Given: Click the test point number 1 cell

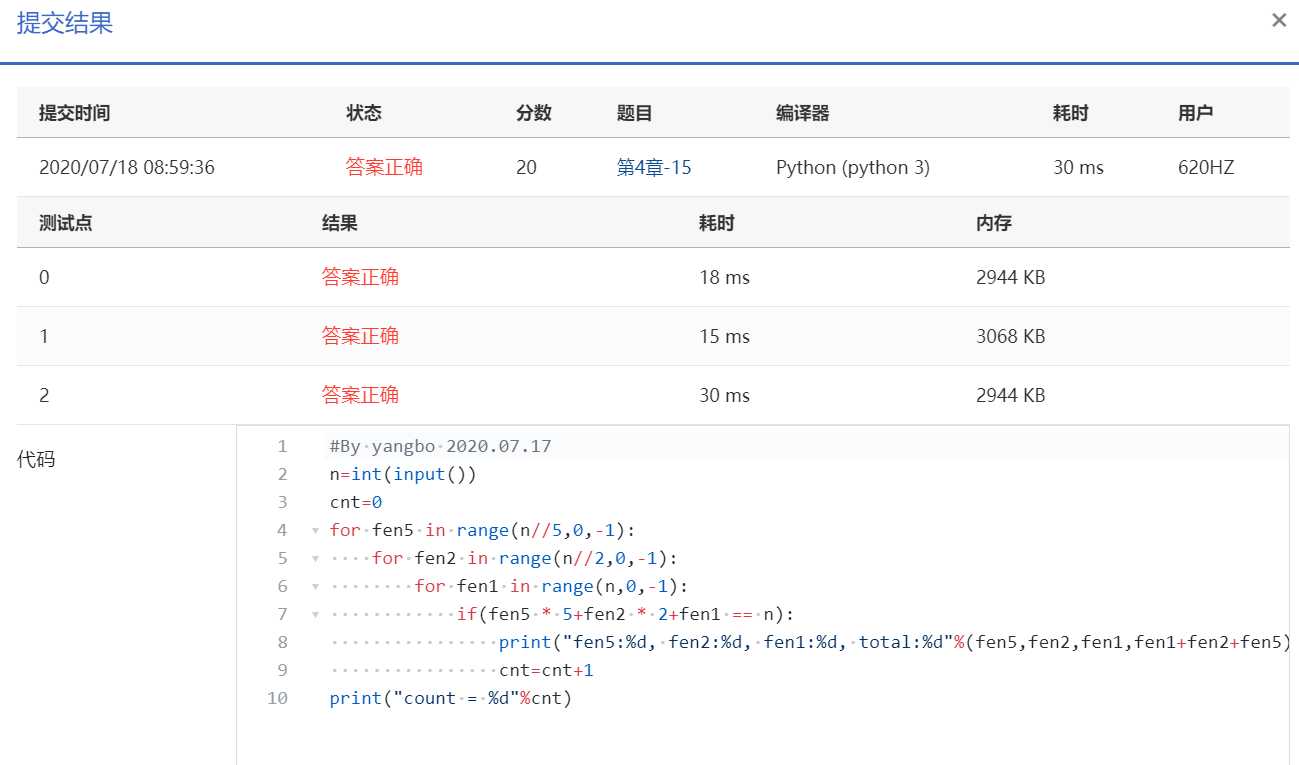Looking at the screenshot, I should point(44,336).
